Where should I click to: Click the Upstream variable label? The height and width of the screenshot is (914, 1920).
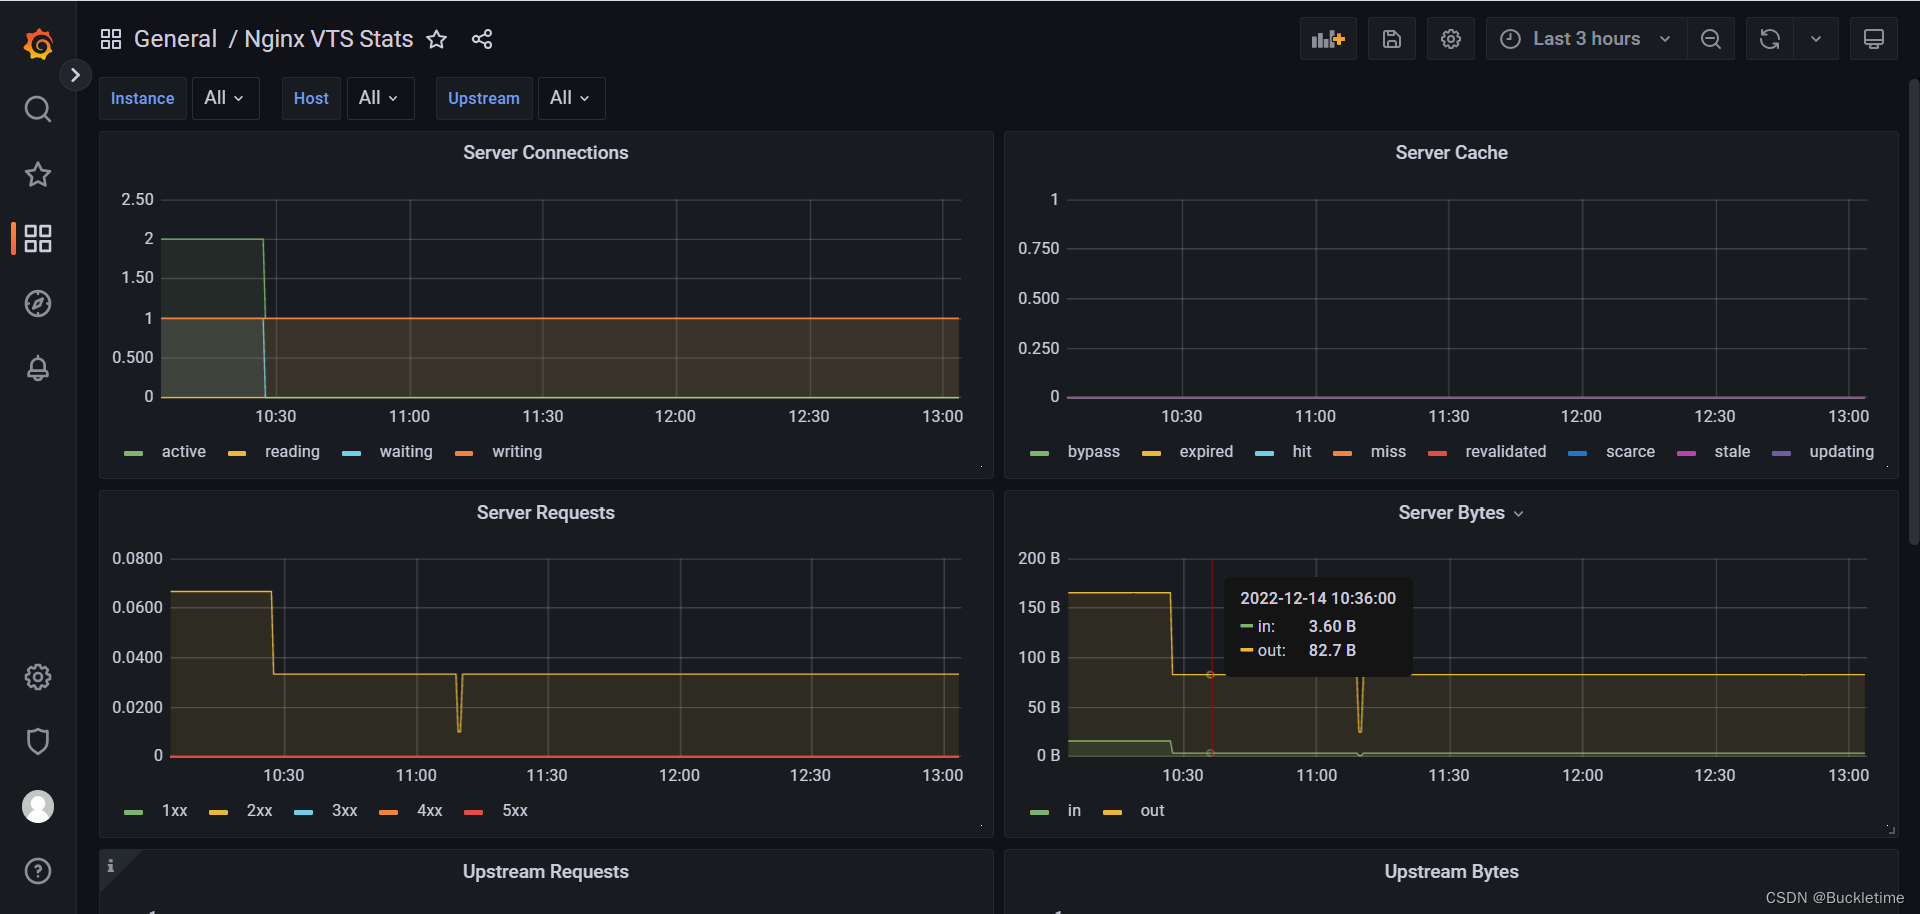coord(484,98)
